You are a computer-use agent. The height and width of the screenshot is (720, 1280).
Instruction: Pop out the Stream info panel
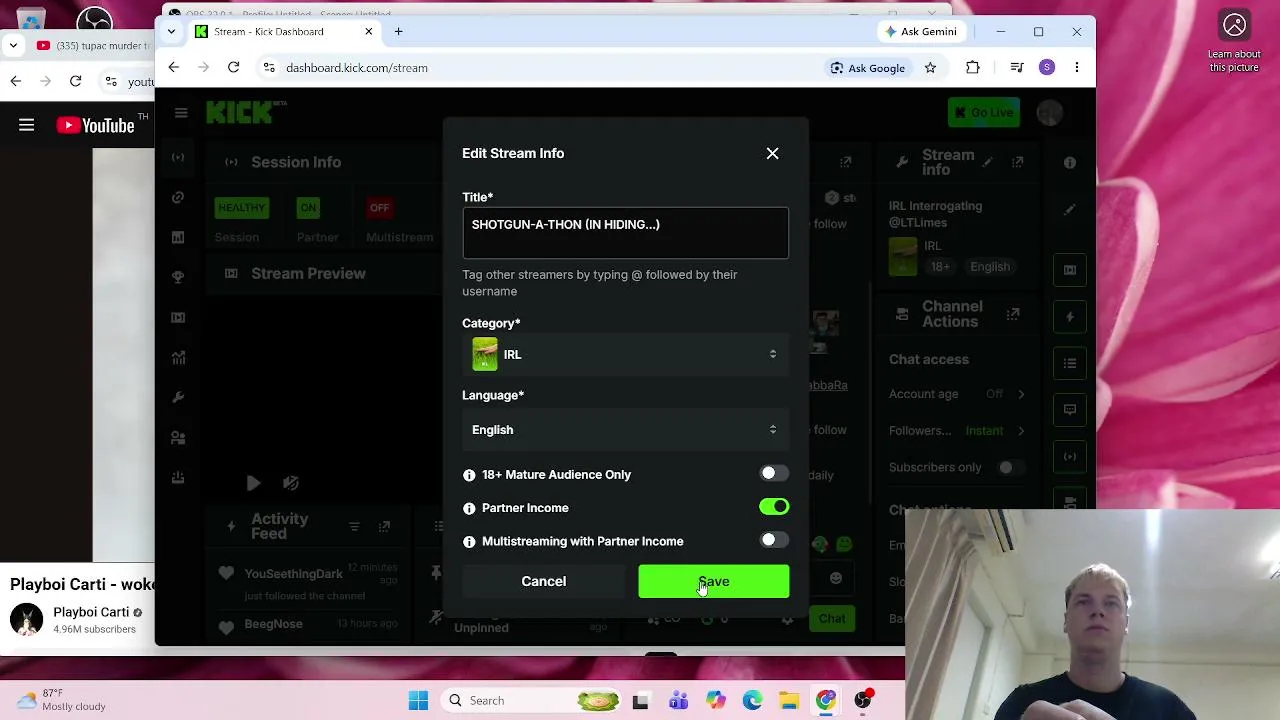click(x=1017, y=161)
